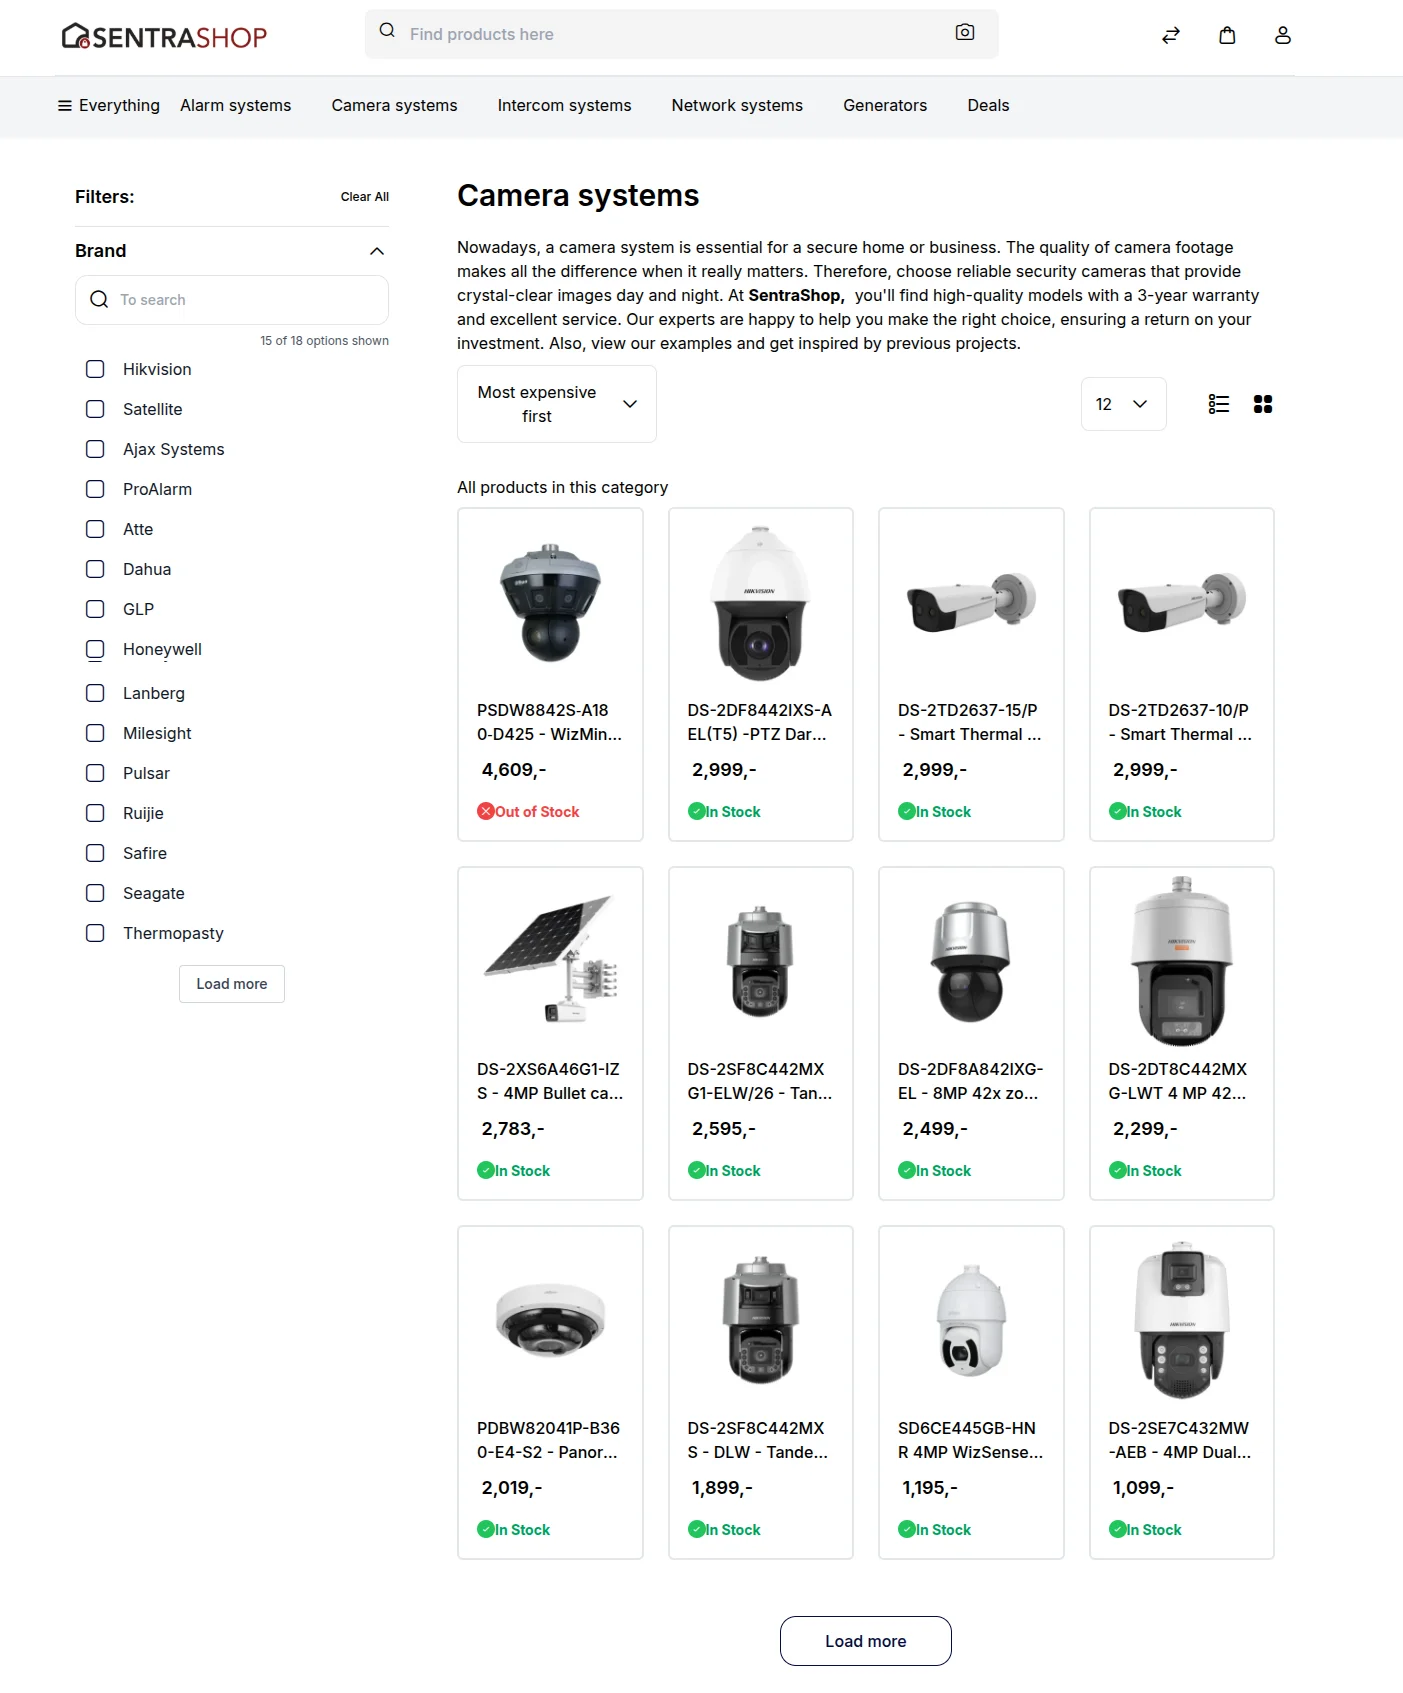
Task: Clear all active filters
Action: tap(364, 197)
